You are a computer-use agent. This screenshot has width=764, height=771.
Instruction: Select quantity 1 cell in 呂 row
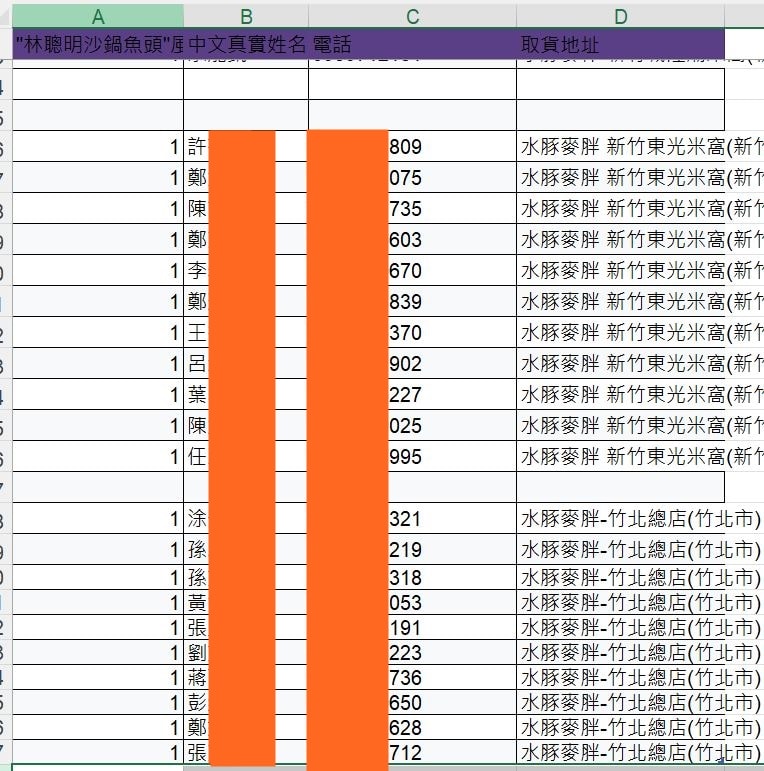[x=98, y=363]
